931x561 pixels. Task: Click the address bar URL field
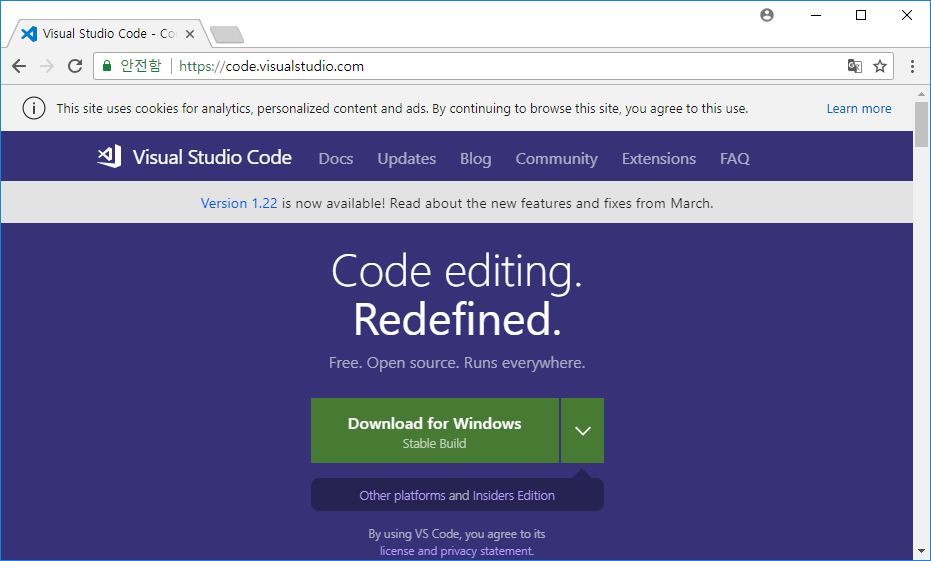(500, 66)
